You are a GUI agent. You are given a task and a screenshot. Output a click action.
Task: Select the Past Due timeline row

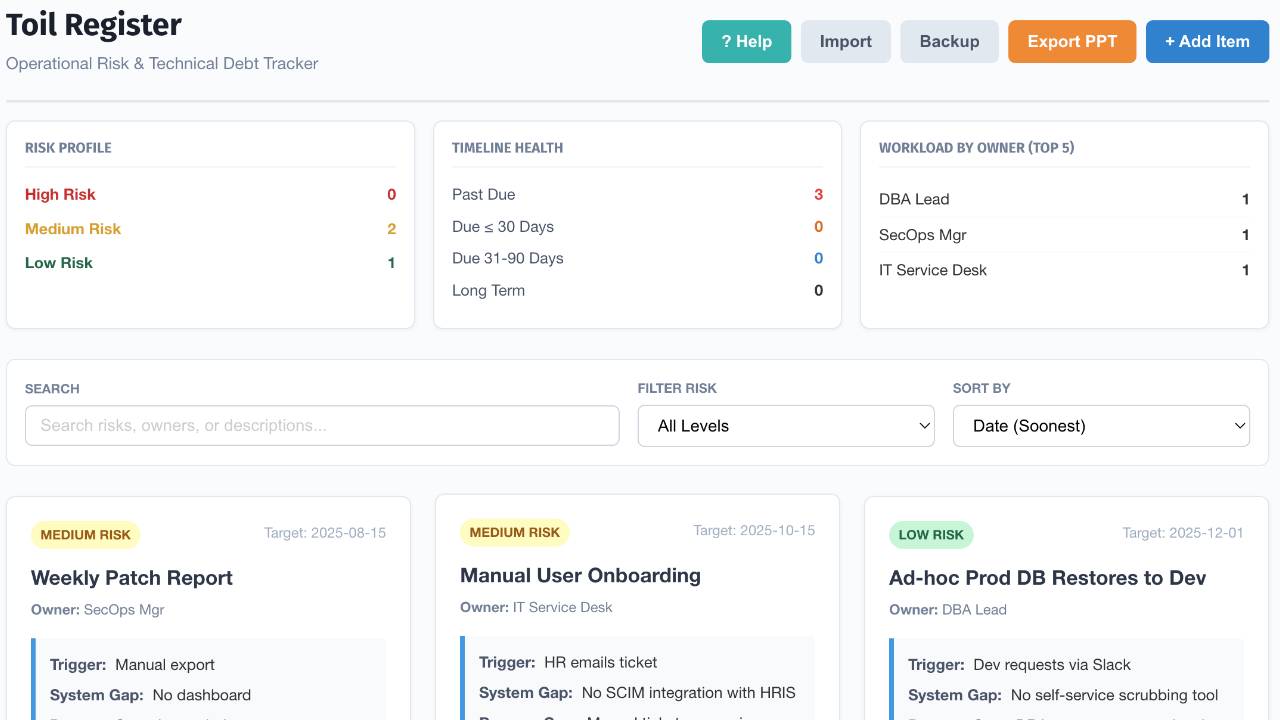coord(637,194)
